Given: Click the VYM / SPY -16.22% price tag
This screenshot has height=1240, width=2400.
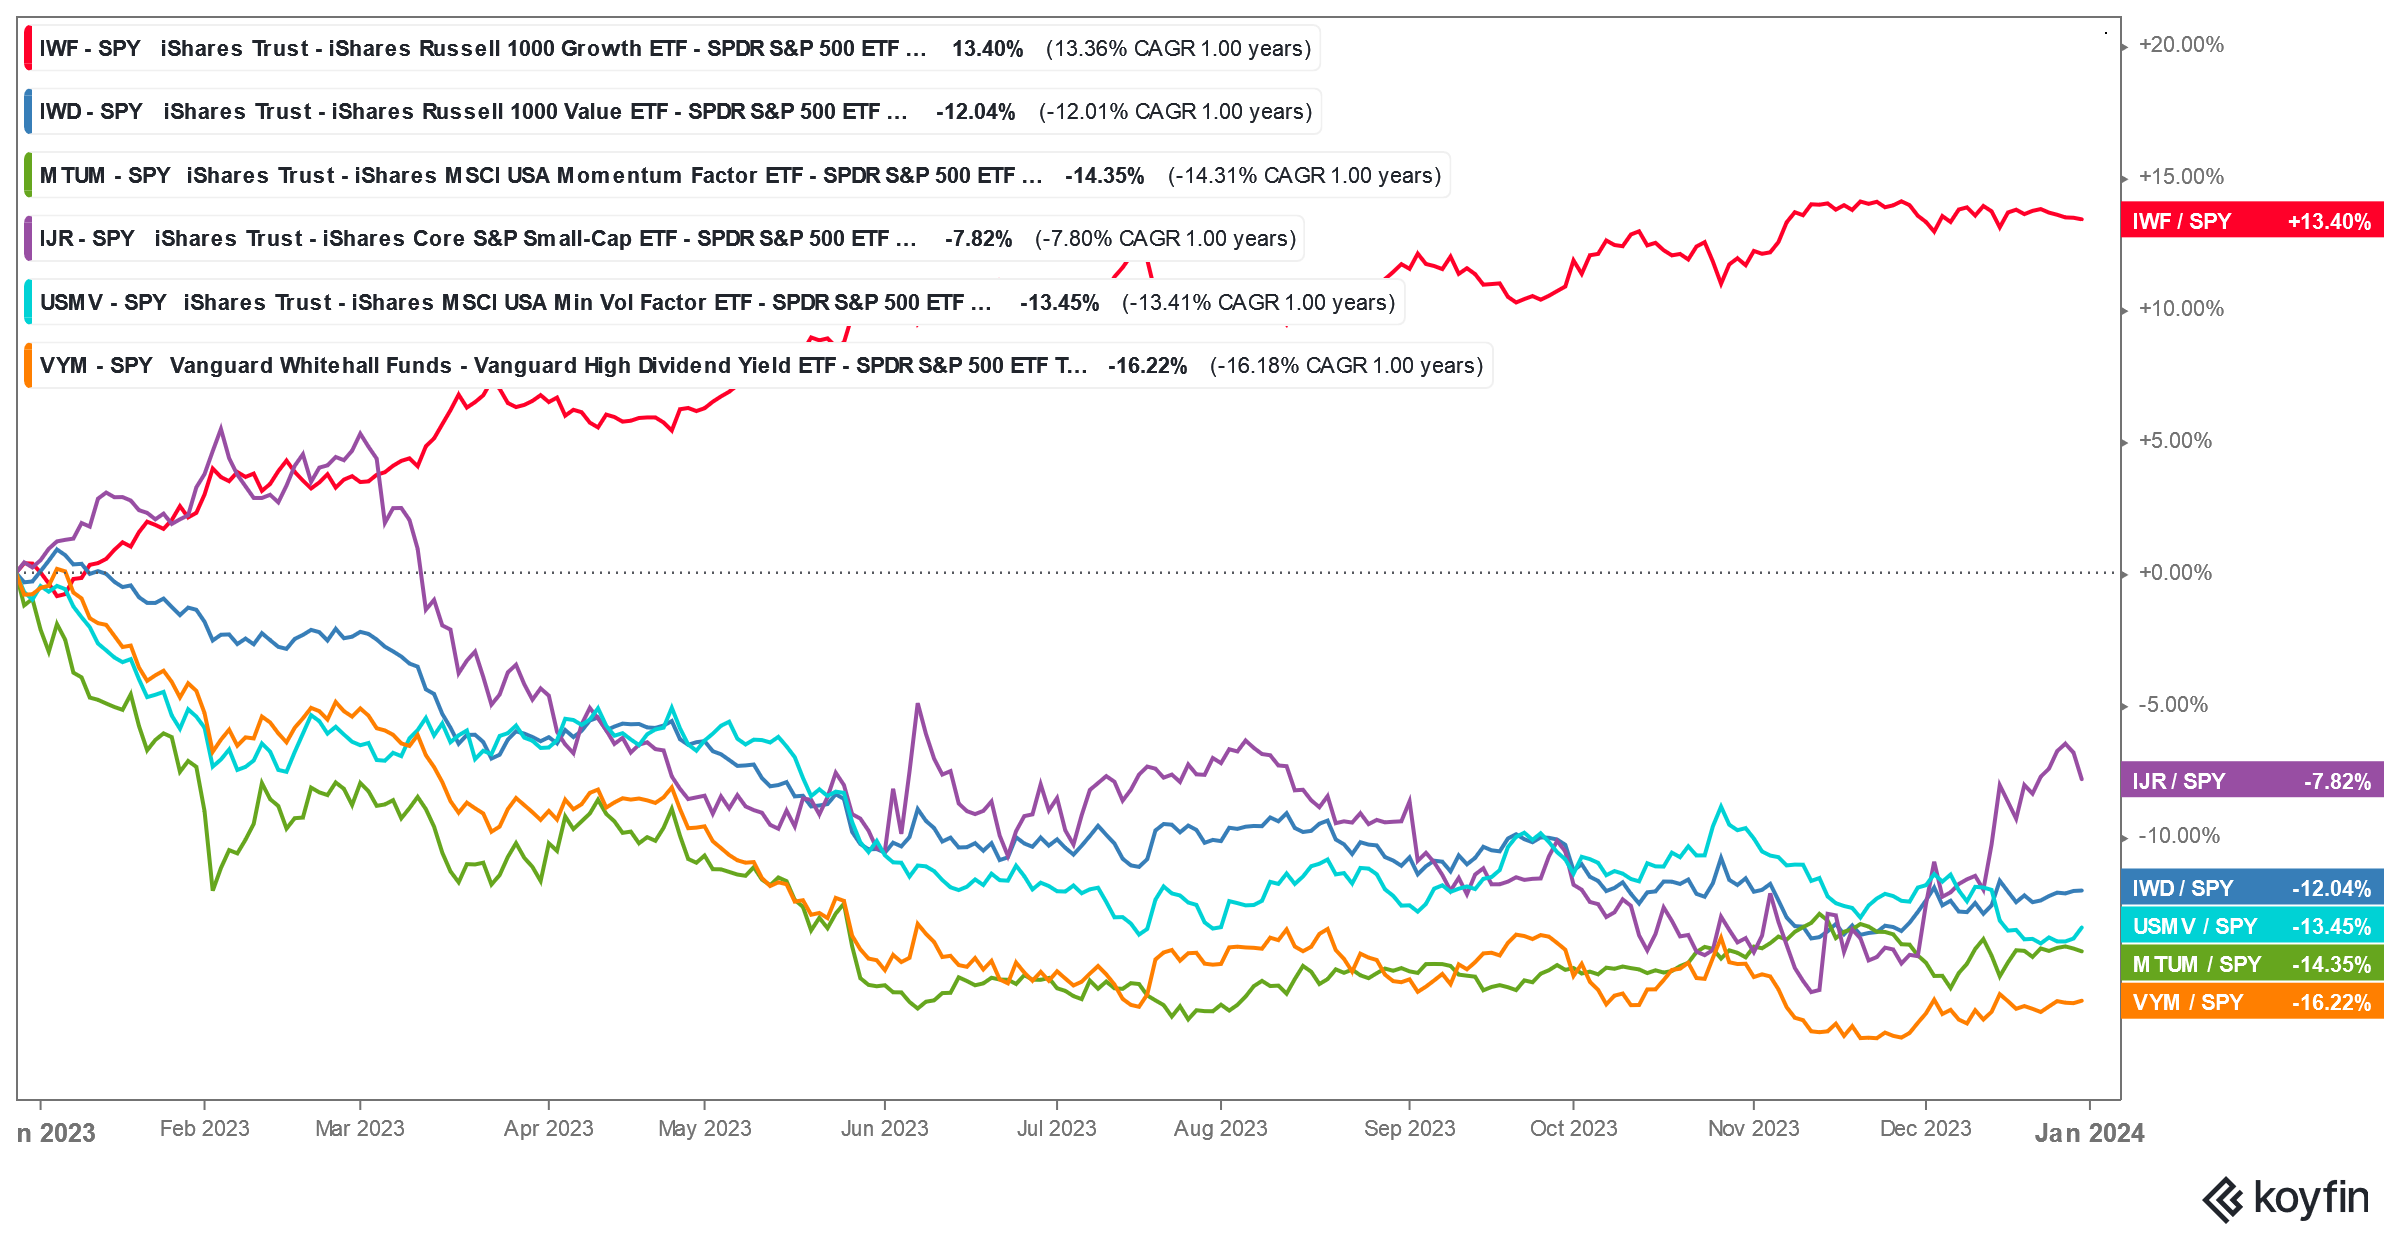Looking at the screenshot, I should pos(2250,1002).
